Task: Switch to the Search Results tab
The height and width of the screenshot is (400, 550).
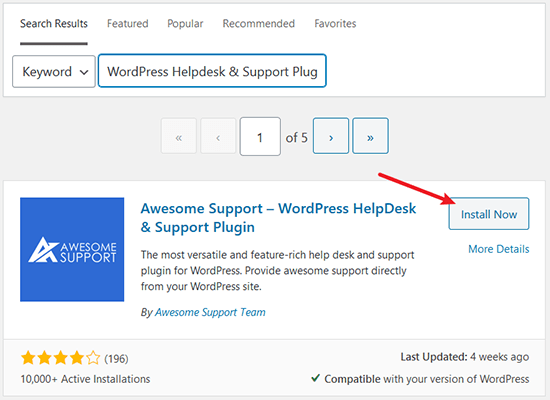Action: [x=54, y=24]
